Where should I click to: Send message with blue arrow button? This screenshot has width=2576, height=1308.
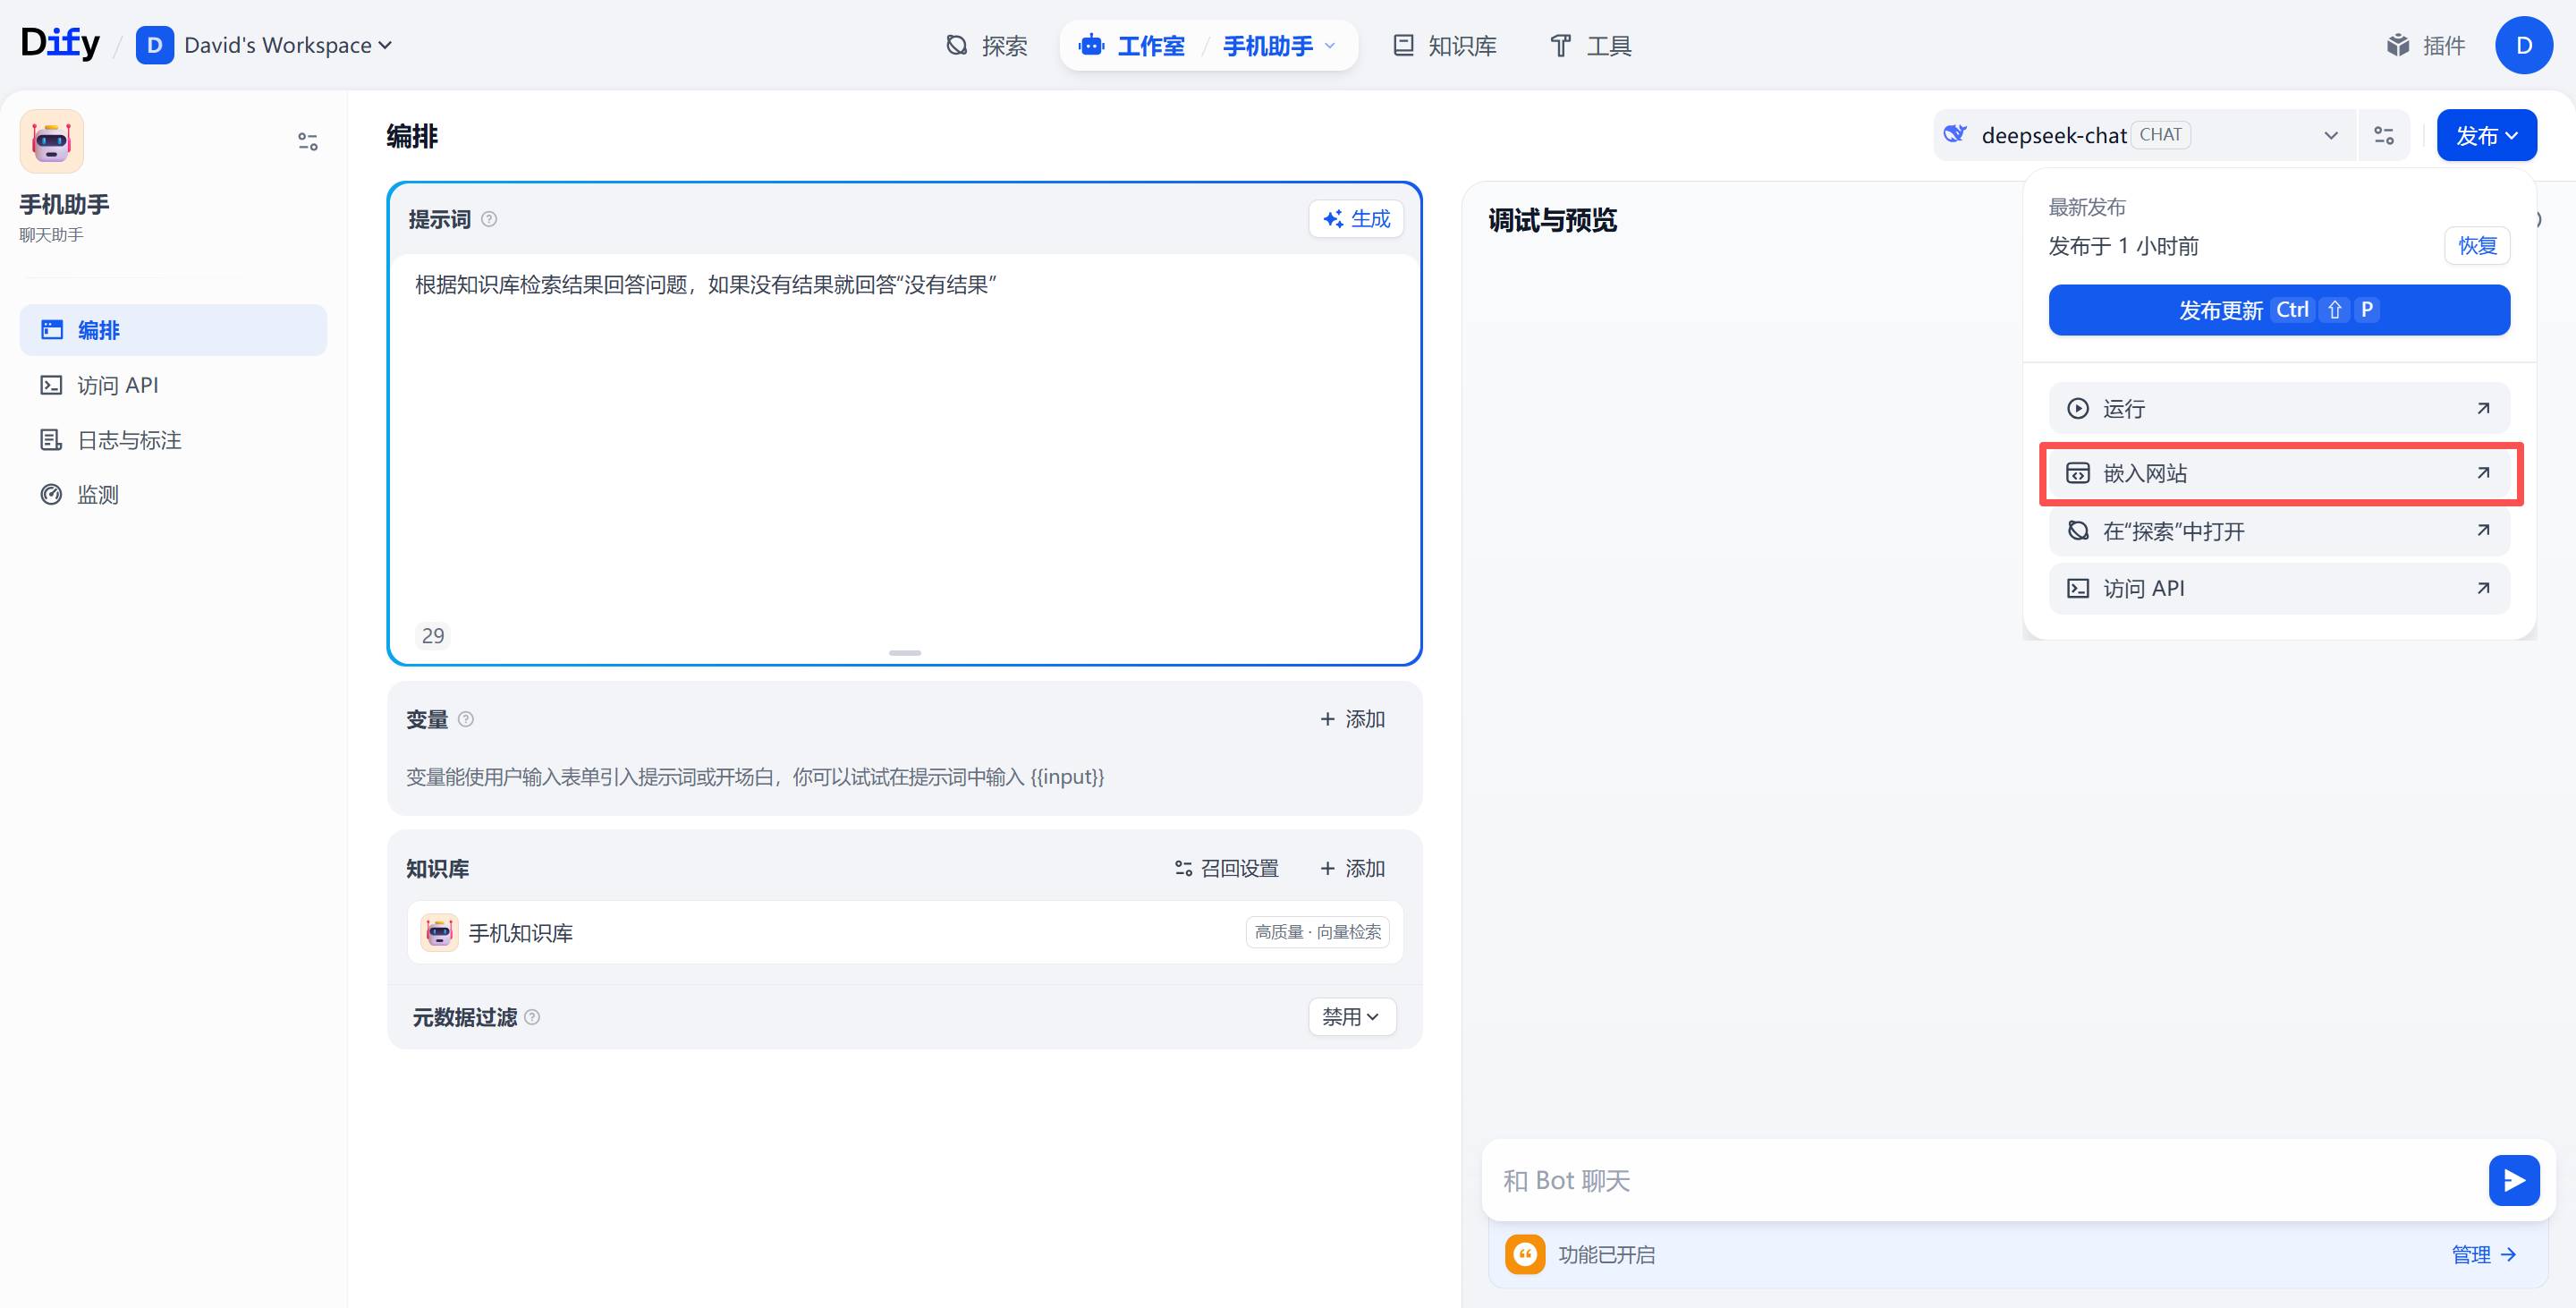(2513, 1180)
